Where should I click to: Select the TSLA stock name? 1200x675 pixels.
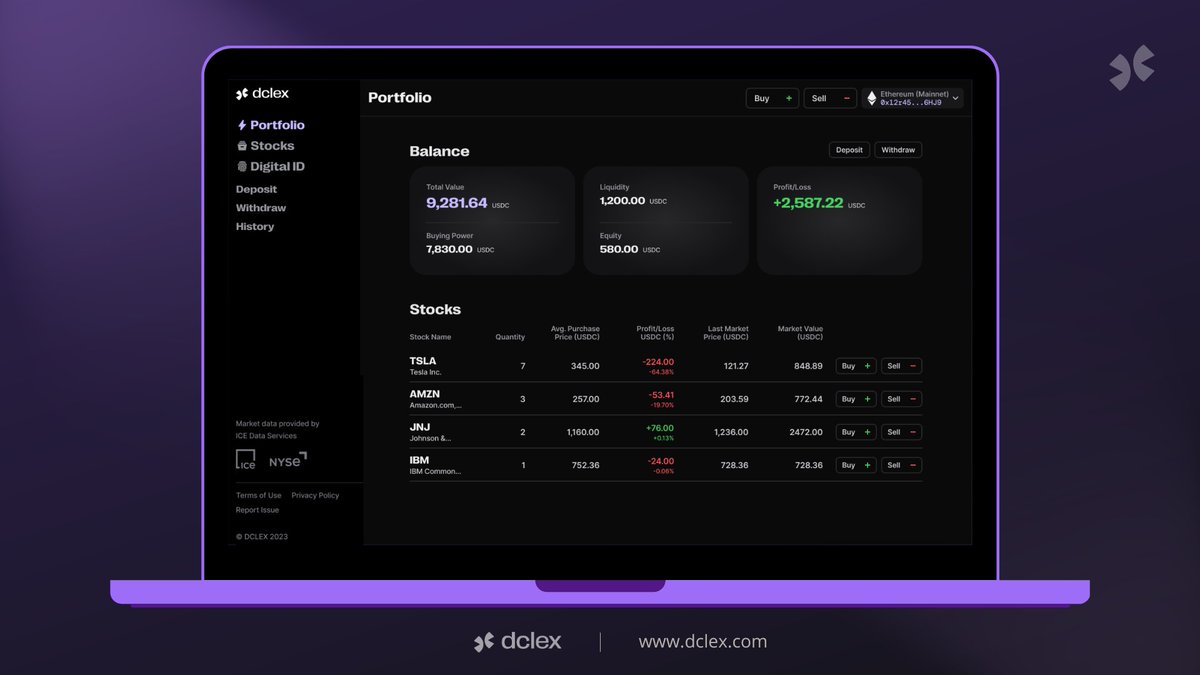423,361
